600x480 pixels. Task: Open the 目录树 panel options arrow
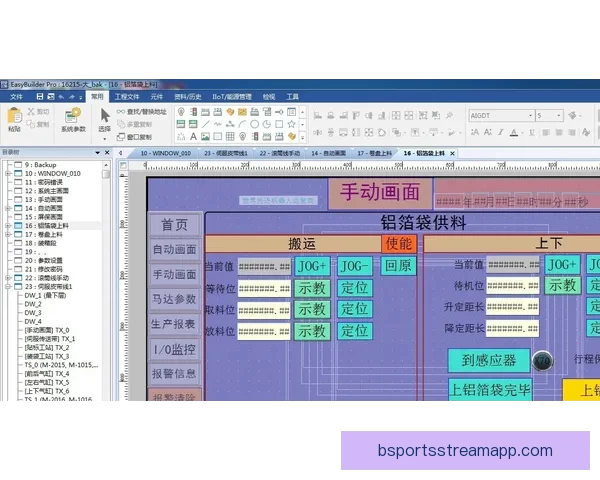[x=98, y=153]
